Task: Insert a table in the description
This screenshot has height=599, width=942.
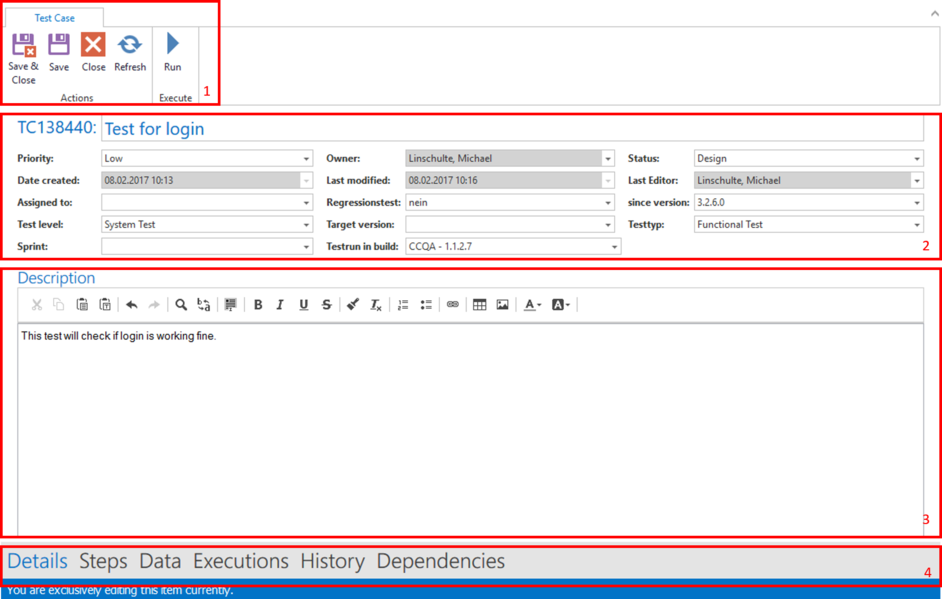Action: pyautogui.click(x=479, y=305)
